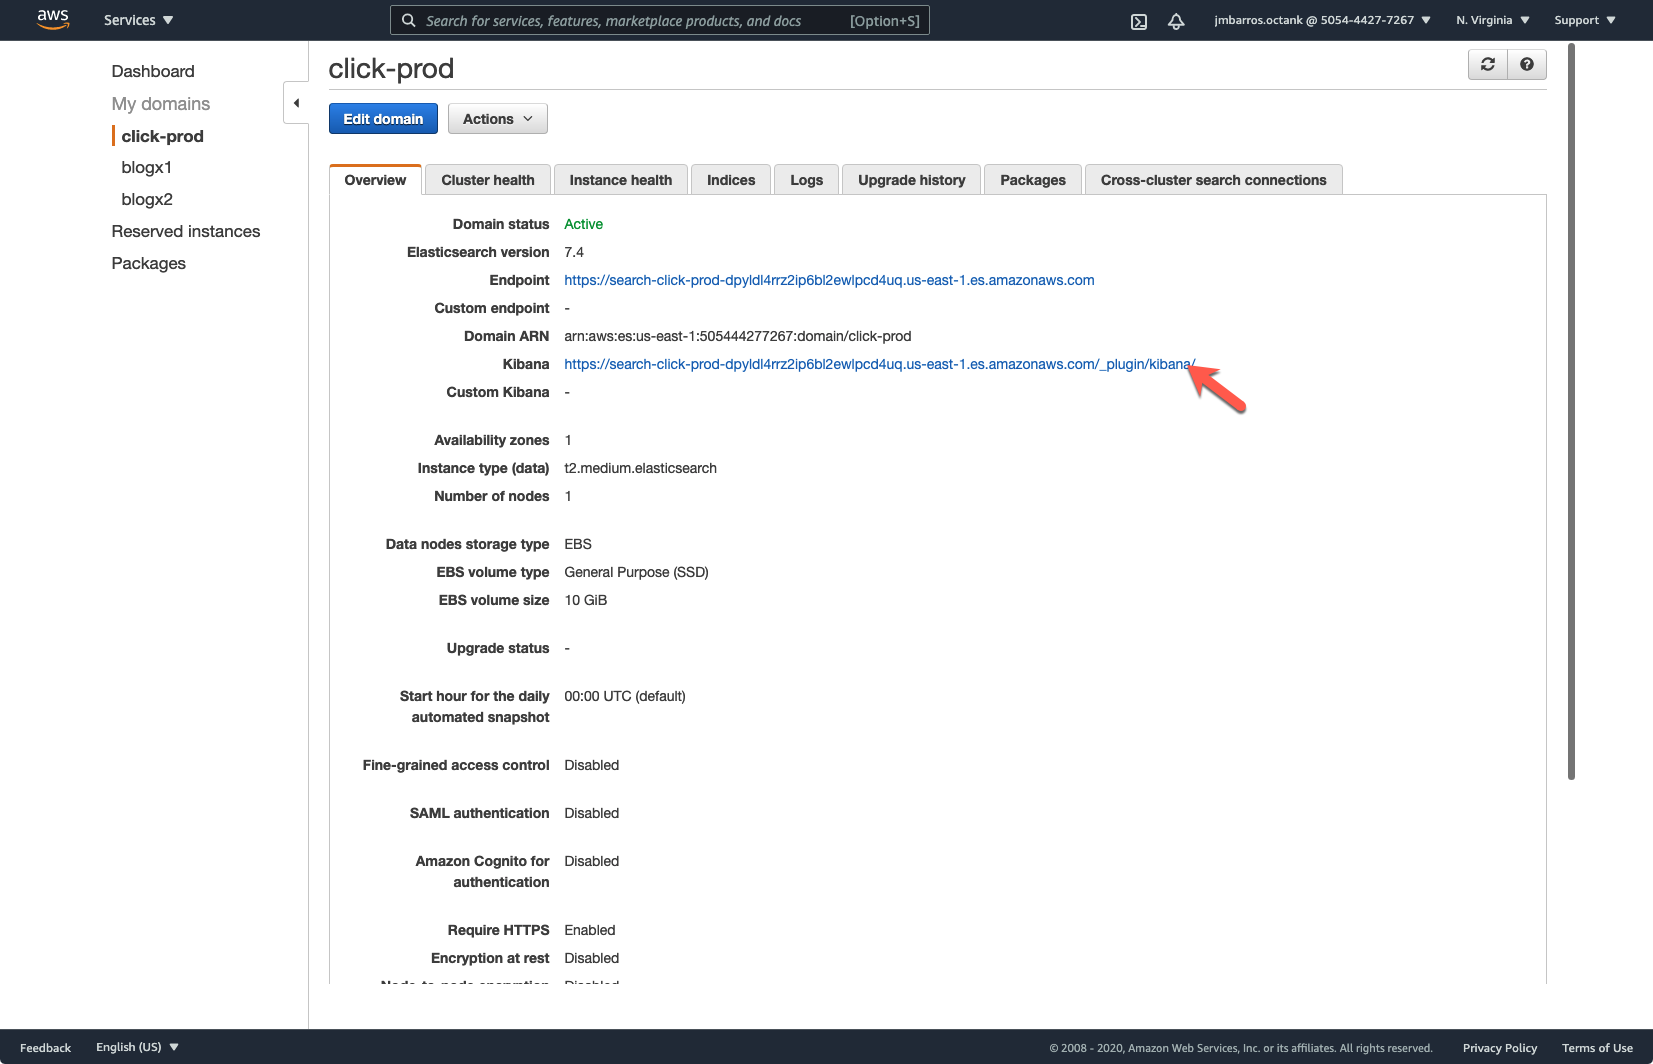
Task: Open Packages in the sidebar
Action: point(149,263)
